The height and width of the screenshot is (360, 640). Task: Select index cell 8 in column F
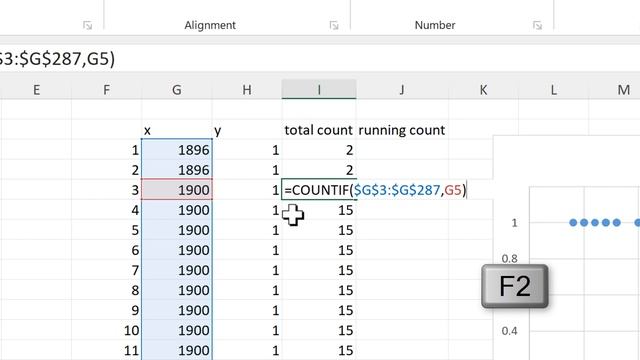(107, 290)
